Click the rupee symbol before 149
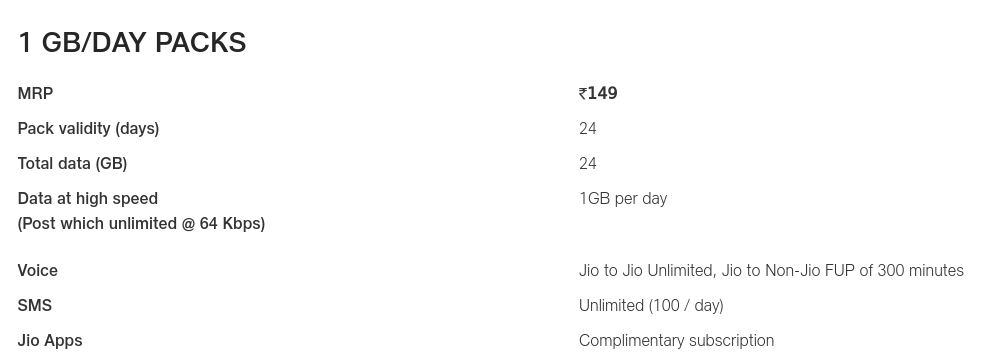Image resolution: width=988 pixels, height=362 pixels. click(583, 94)
